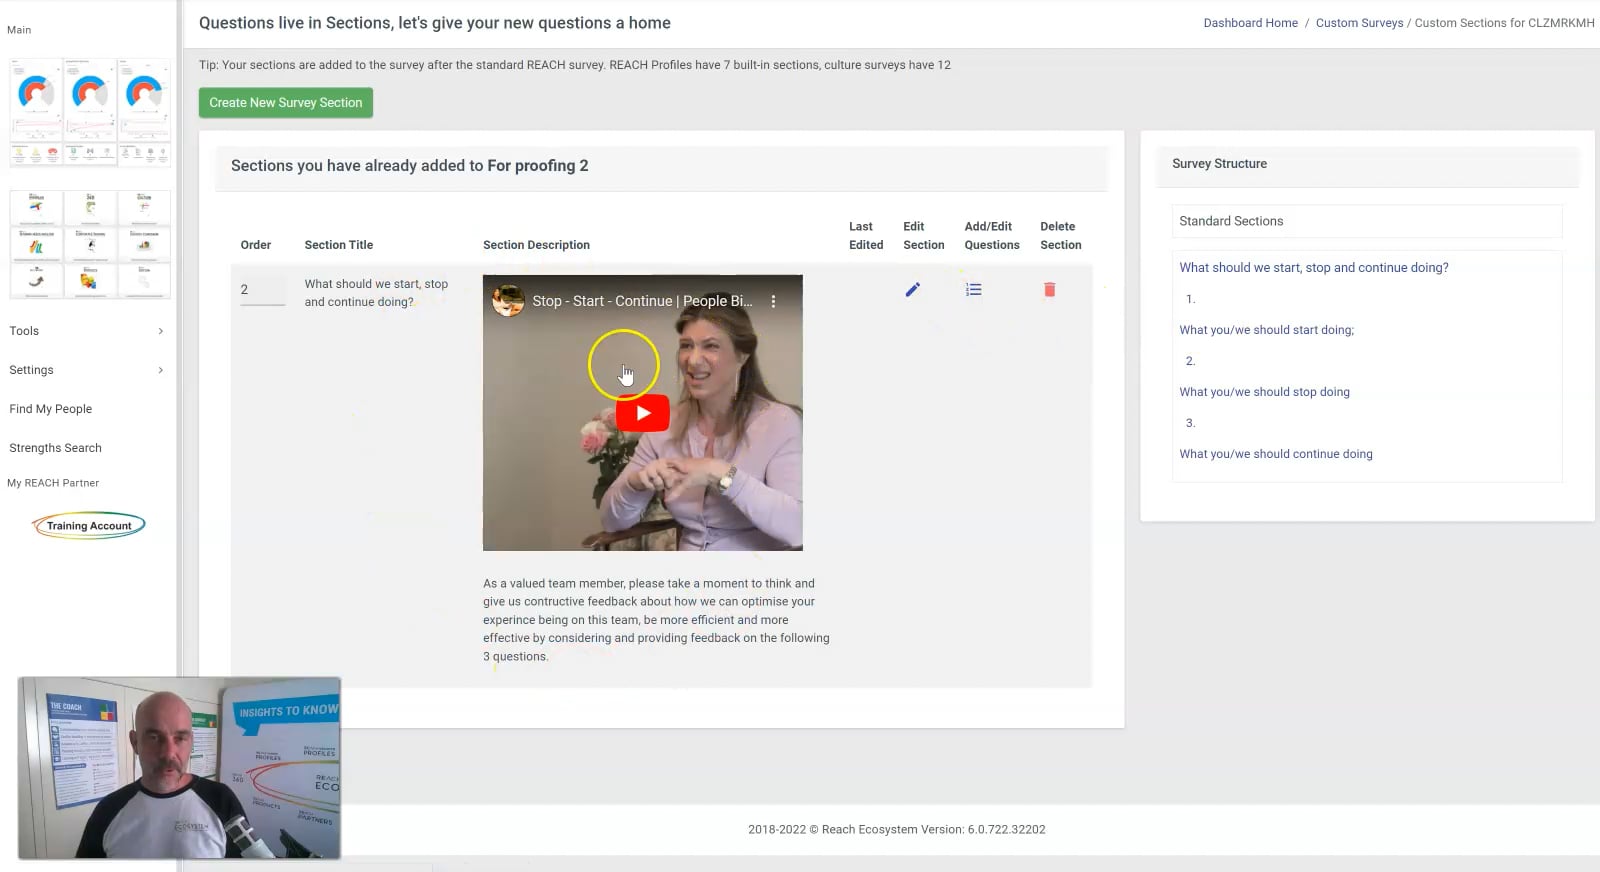Play the embedded YouTube video
Screen dimensions: 1600x872
click(x=642, y=413)
